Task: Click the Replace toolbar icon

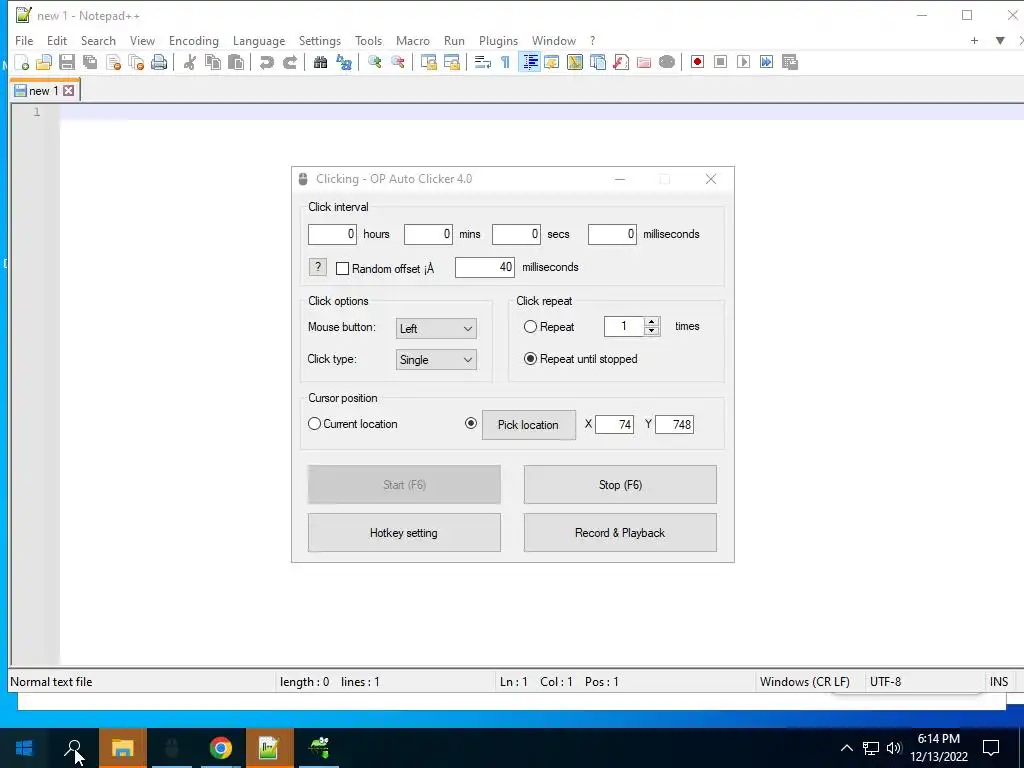Action: [x=344, y=62]
